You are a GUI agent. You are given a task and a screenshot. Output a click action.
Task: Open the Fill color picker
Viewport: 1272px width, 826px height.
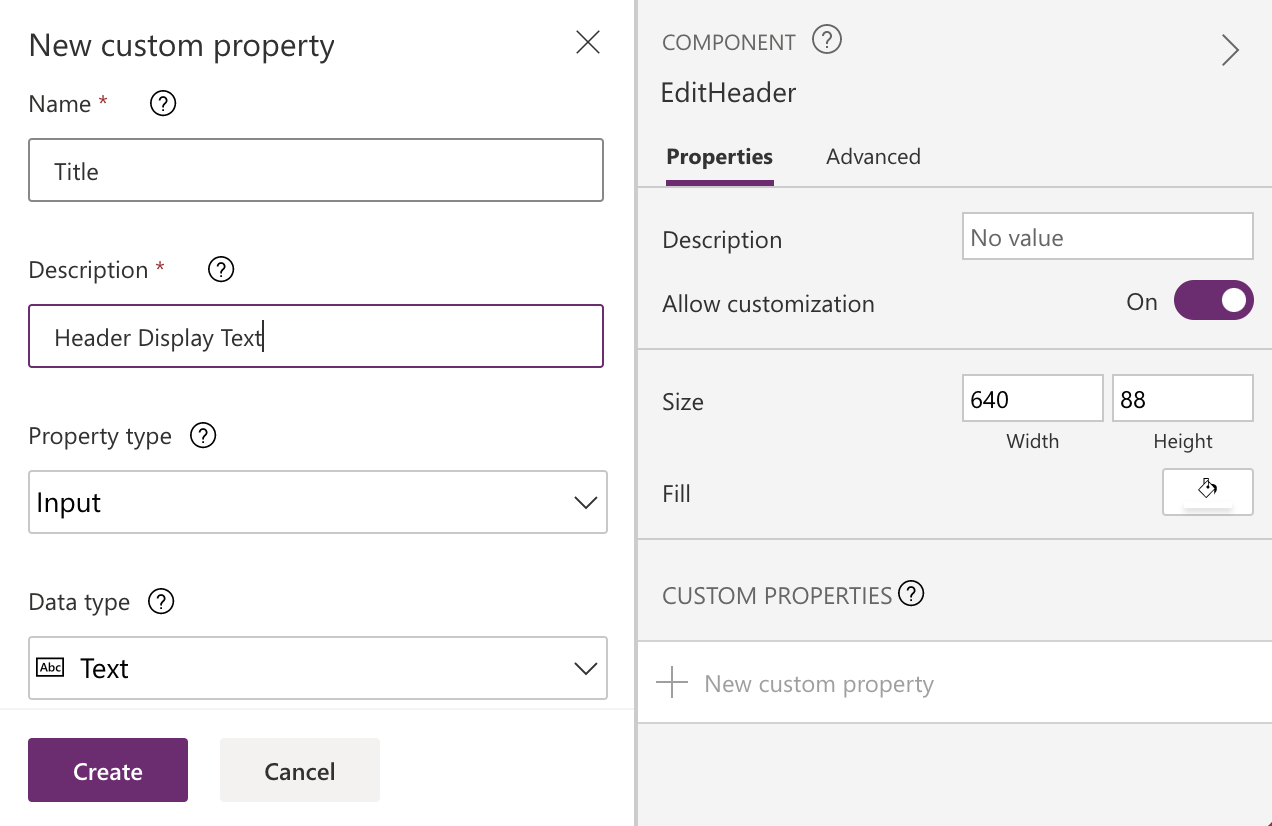(1207, 492)
